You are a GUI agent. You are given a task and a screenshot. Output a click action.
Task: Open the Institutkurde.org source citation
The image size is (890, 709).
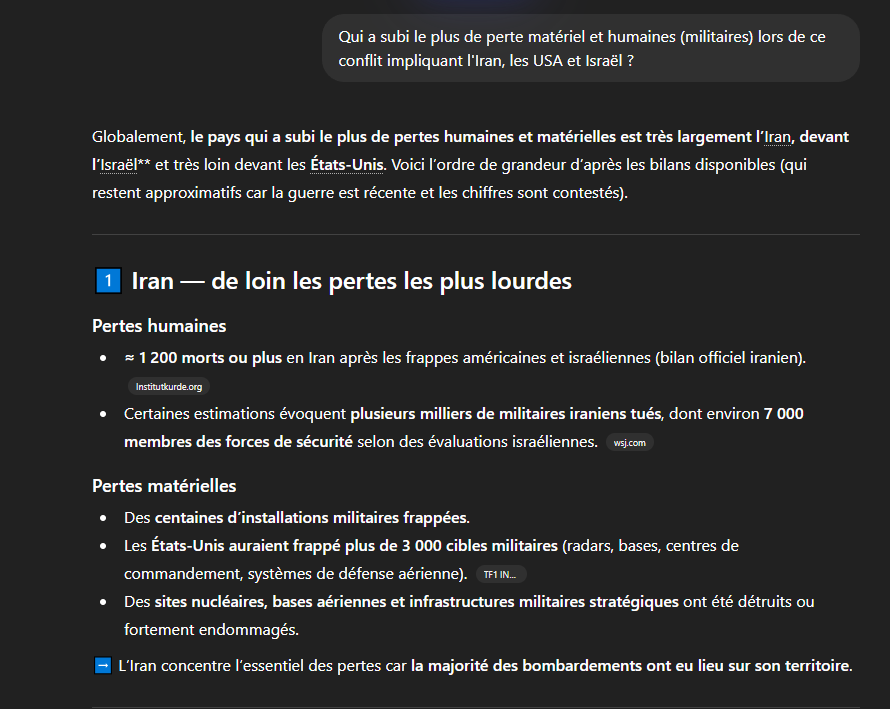[x=168, y=386]
